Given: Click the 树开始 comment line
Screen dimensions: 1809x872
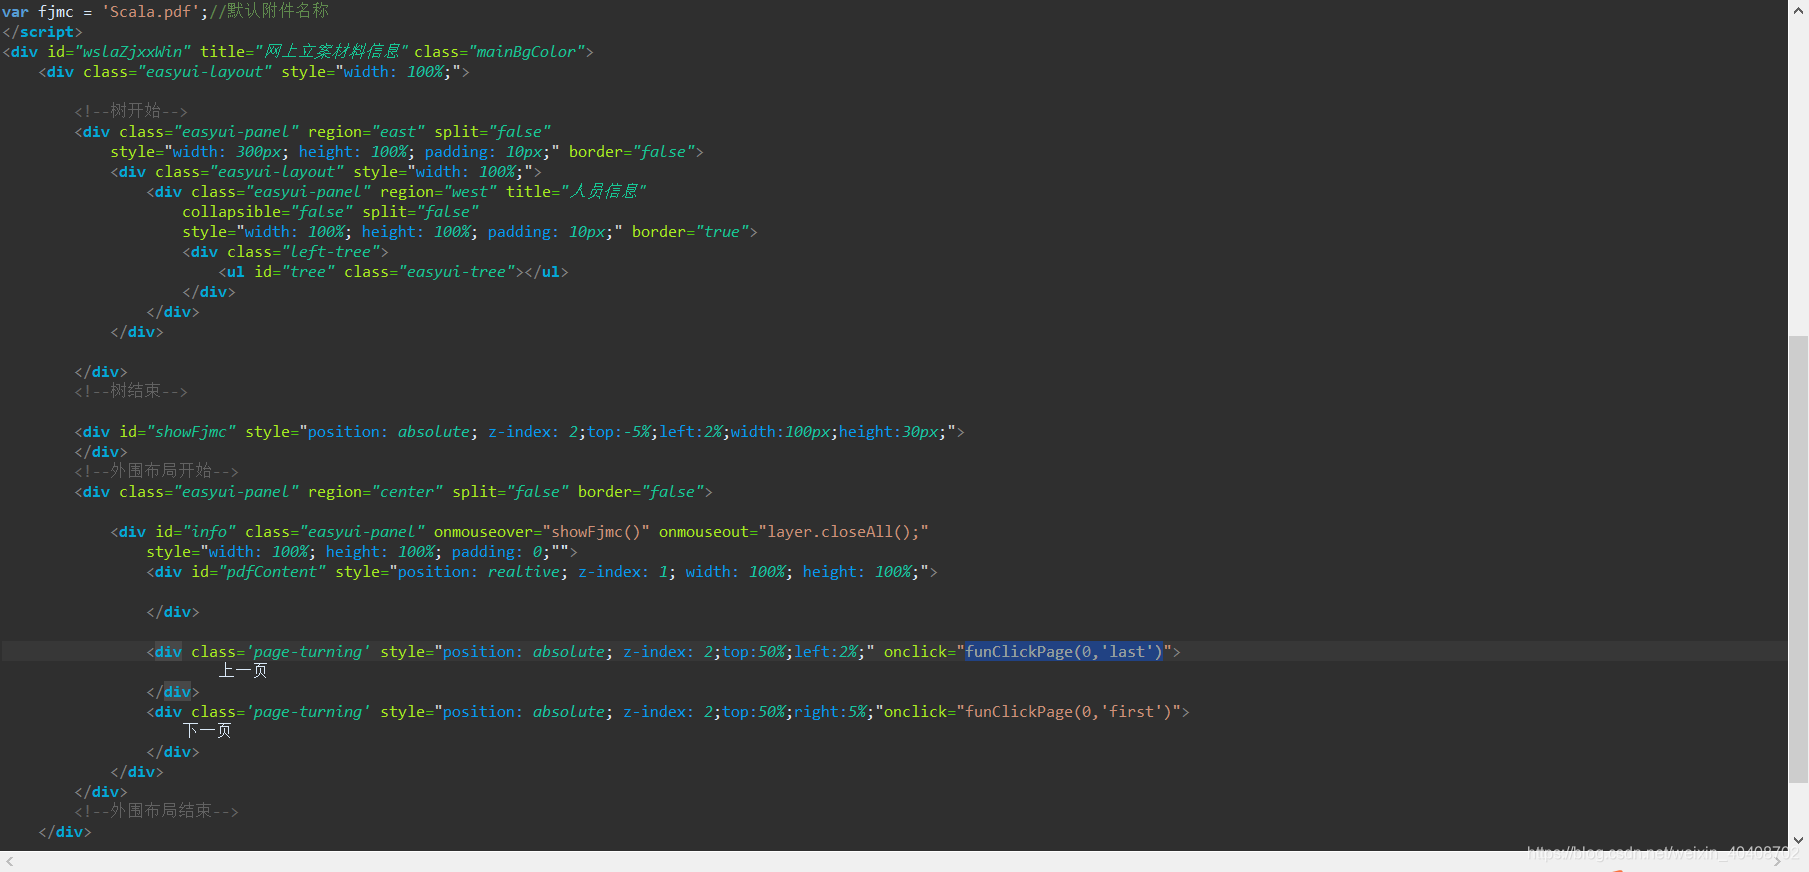Looking at the screenshot, I should point(131,111).
